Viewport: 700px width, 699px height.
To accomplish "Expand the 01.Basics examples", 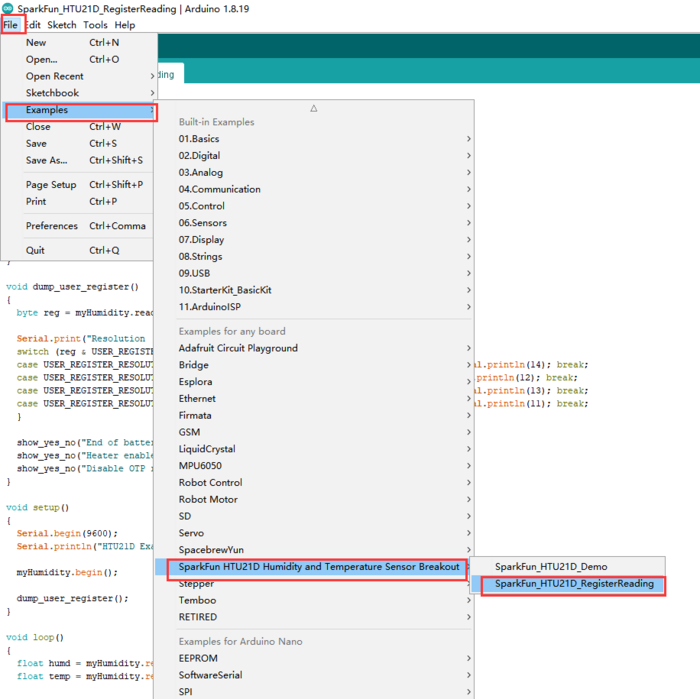I will click(314, 139).
